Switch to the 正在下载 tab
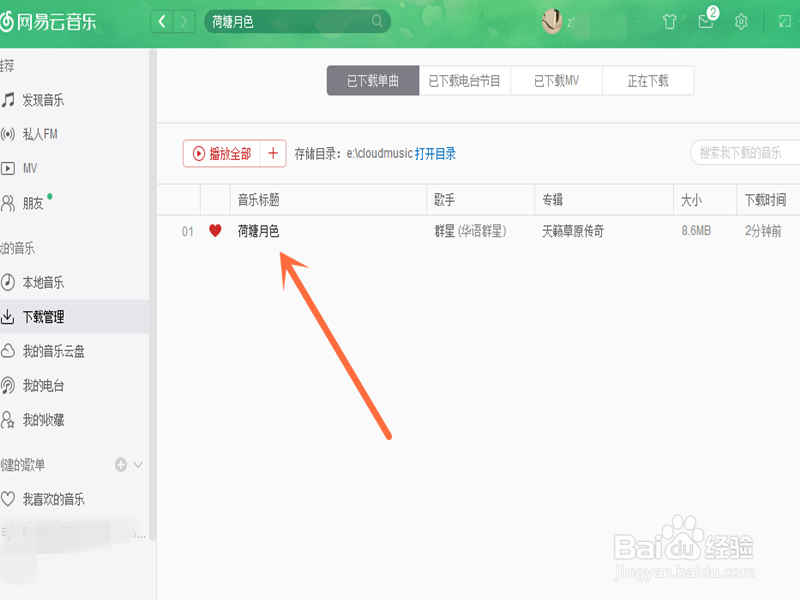 point(648,80)
